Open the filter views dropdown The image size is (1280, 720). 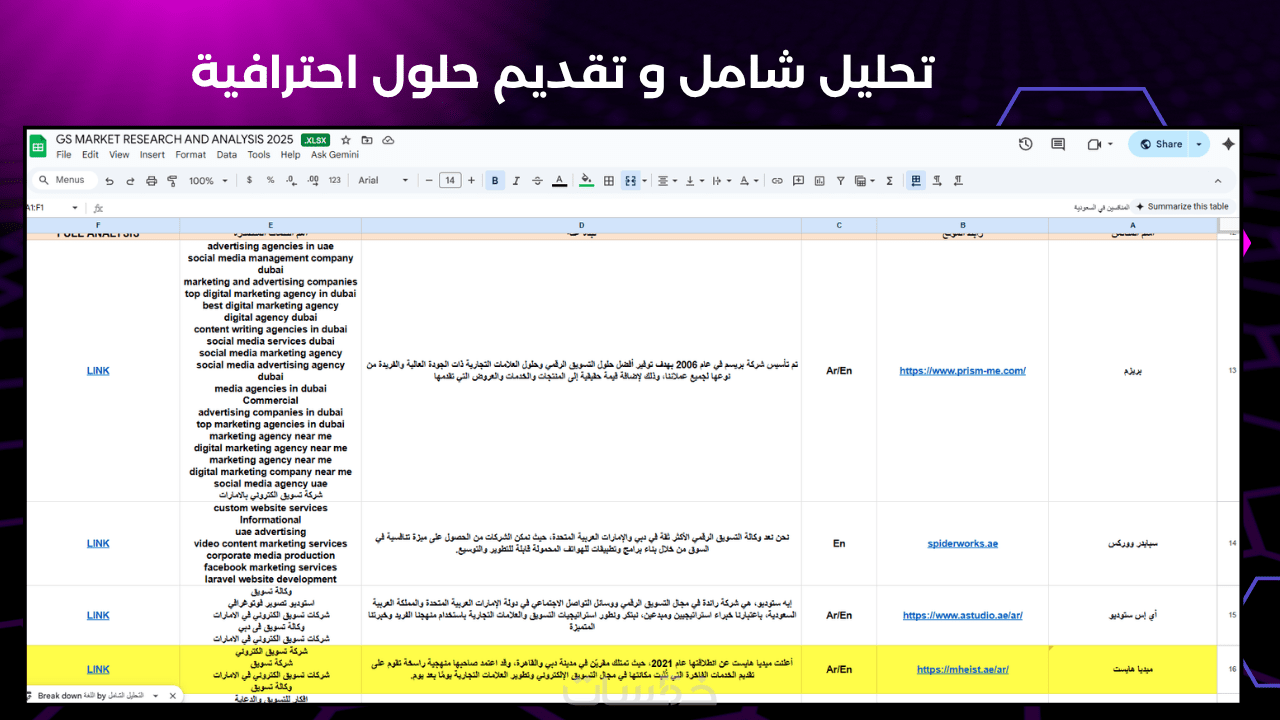tap(864, 181)
